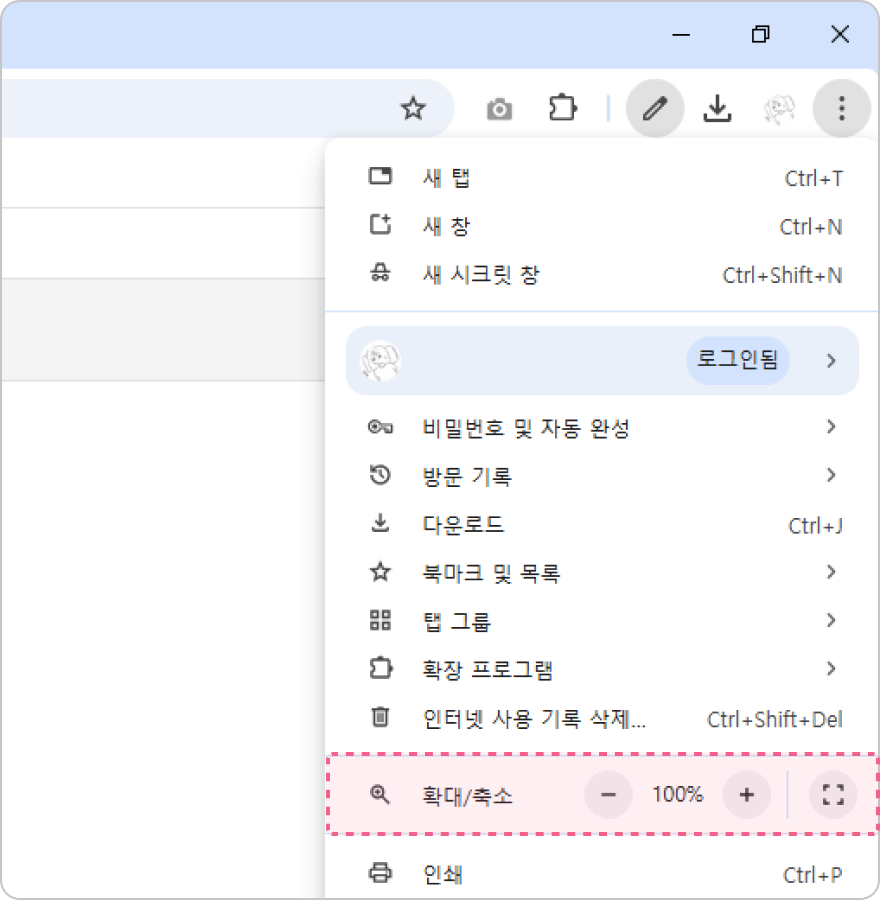Image resolution: width=880 pixels, height=900 pixels.
Task: Select 새 시크릿 창 menu item
Action: coord(600,275)
